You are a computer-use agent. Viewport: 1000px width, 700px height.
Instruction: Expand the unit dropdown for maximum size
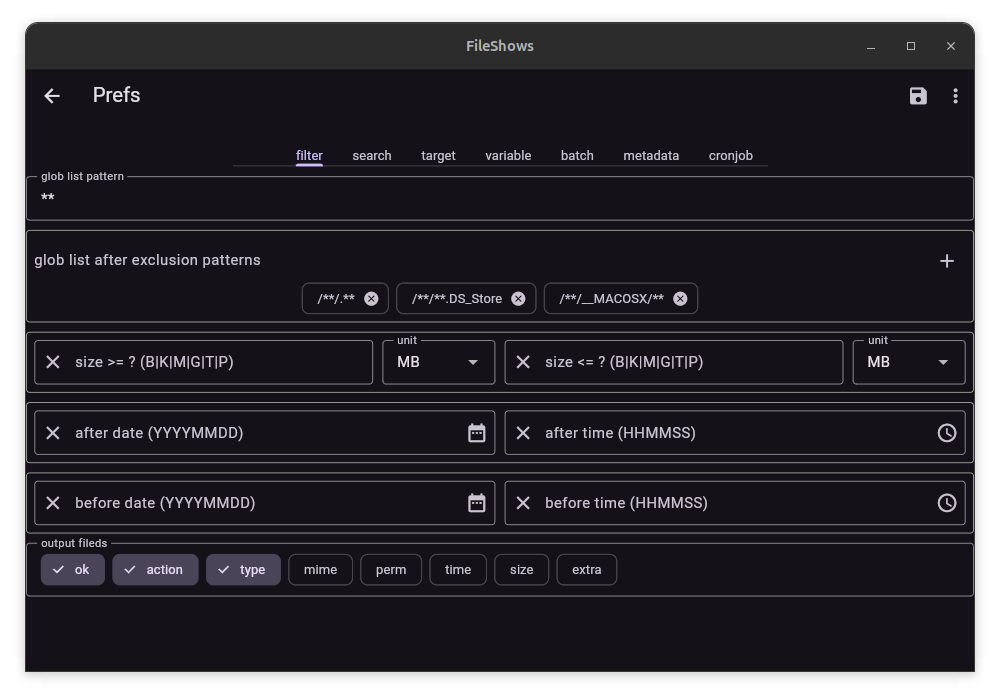click(908, 362)
